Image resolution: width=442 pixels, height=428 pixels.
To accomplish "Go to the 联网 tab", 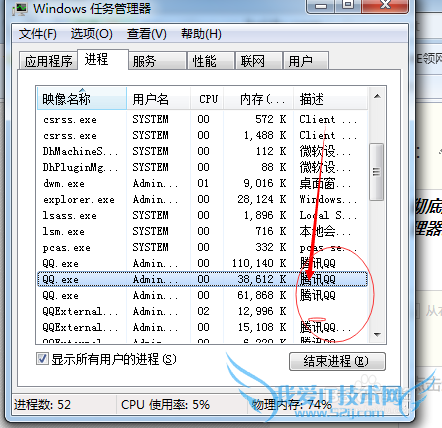I will (258, 61).
